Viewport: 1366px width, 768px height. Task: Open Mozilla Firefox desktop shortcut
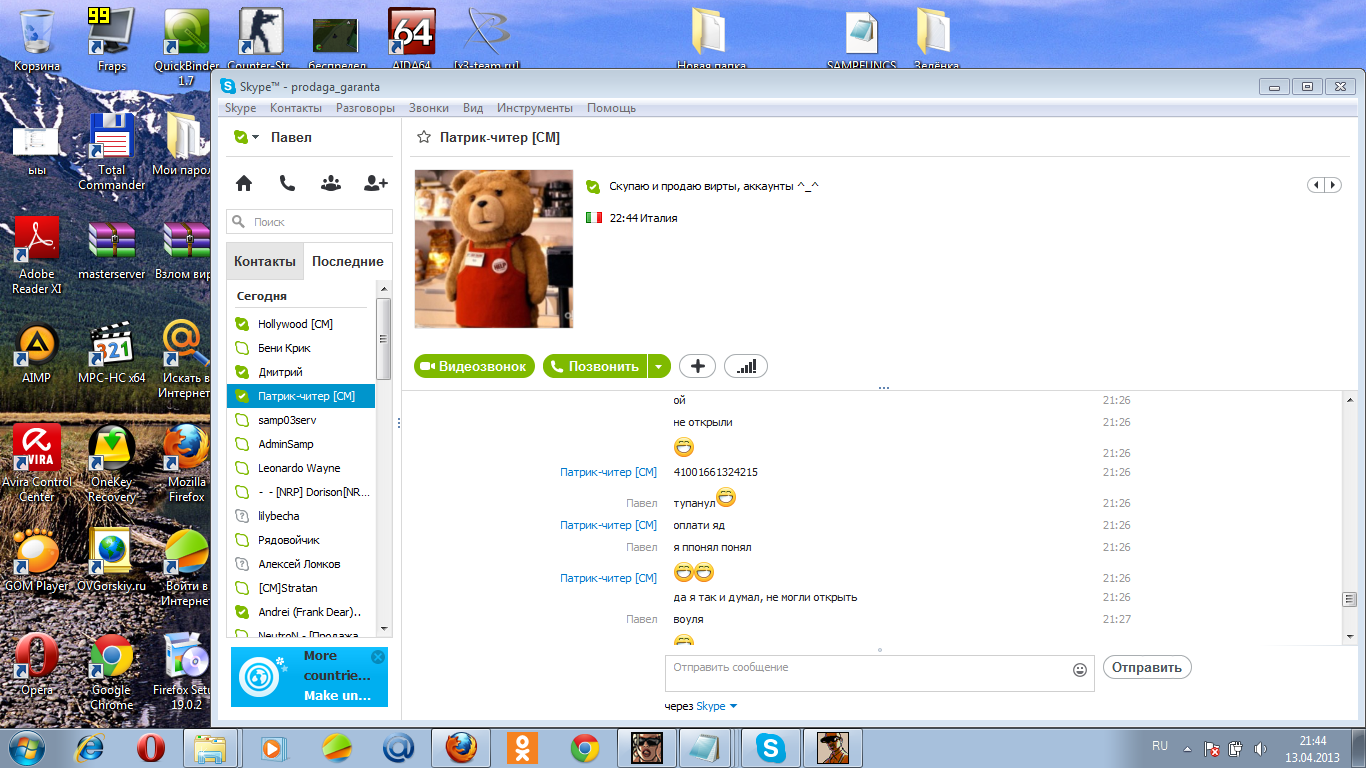click(186, 463)
